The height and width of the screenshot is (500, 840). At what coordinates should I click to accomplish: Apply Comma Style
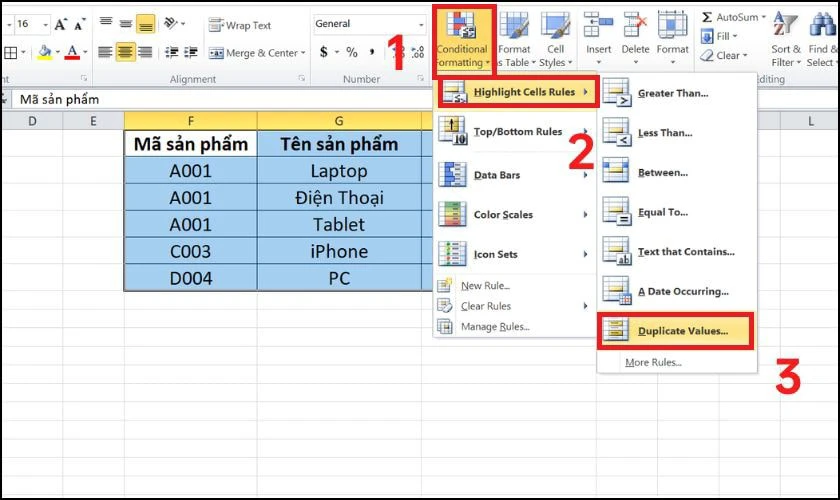[x=372, y=52]
